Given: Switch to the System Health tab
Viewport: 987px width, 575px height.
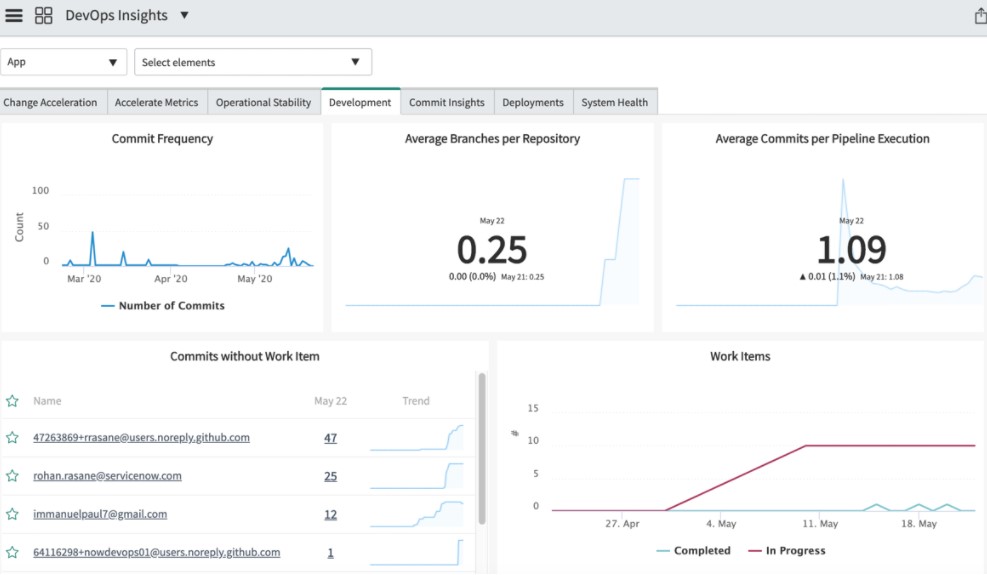Looking at the screenshot, I should 614,102.
